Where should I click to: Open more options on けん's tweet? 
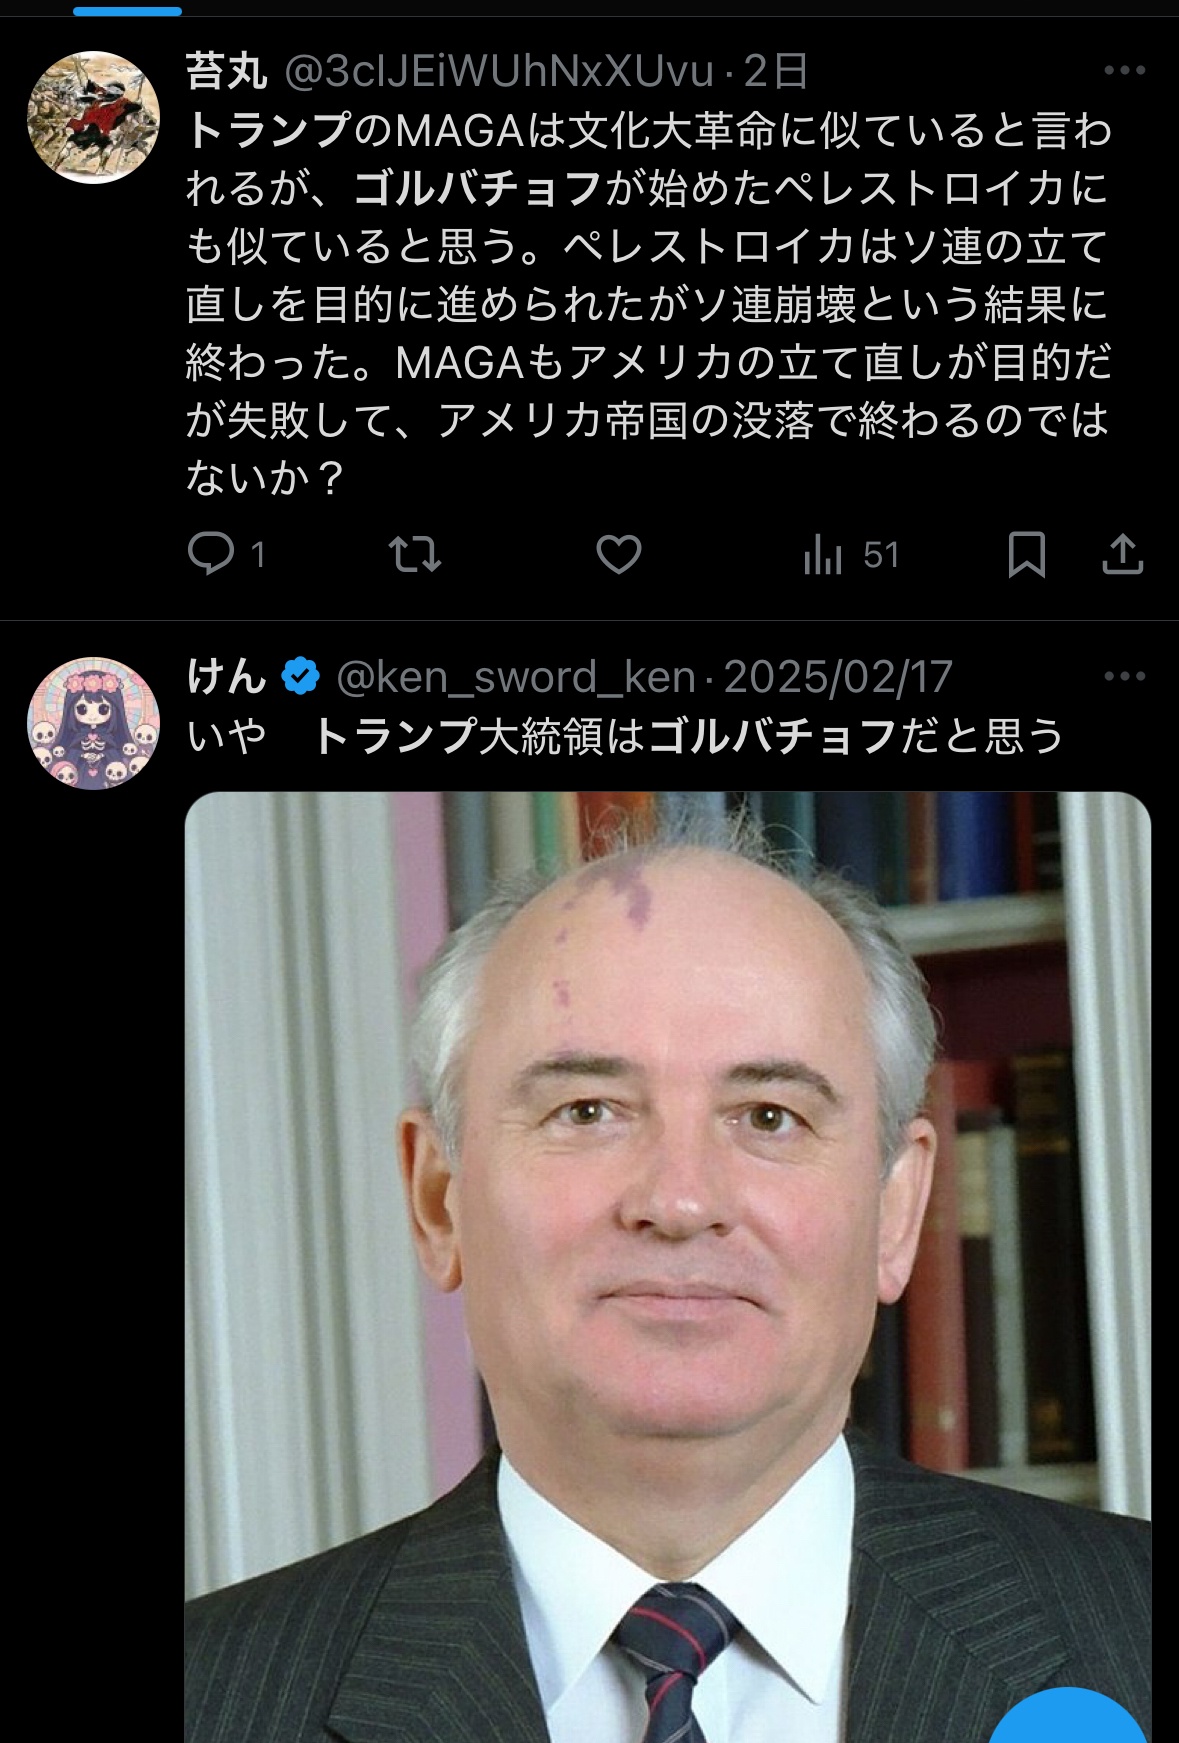1124,676
